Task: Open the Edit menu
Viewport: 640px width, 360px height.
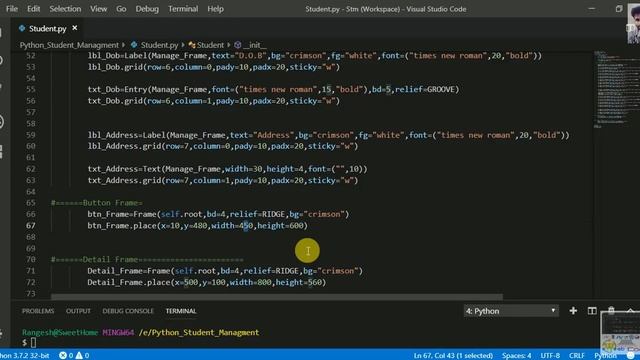Action: (x=33, y=9)
